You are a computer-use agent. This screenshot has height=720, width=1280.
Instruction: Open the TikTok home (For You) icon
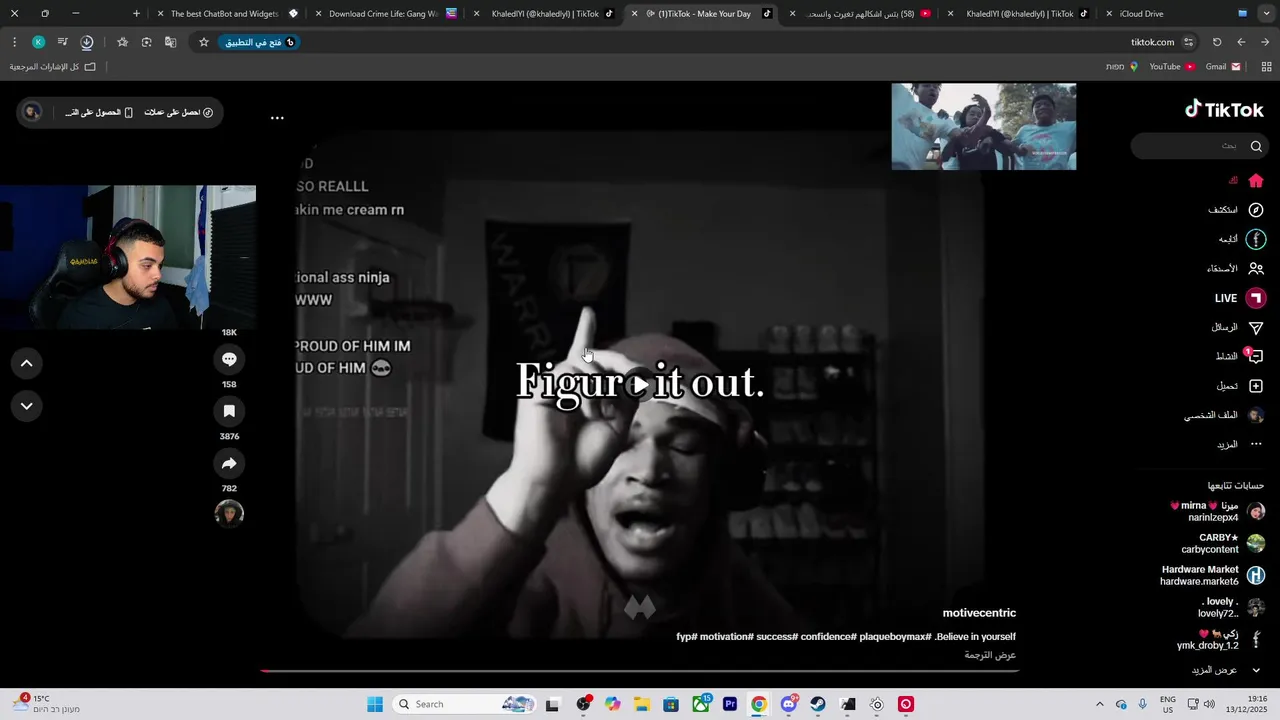(x=1256, y=181)
